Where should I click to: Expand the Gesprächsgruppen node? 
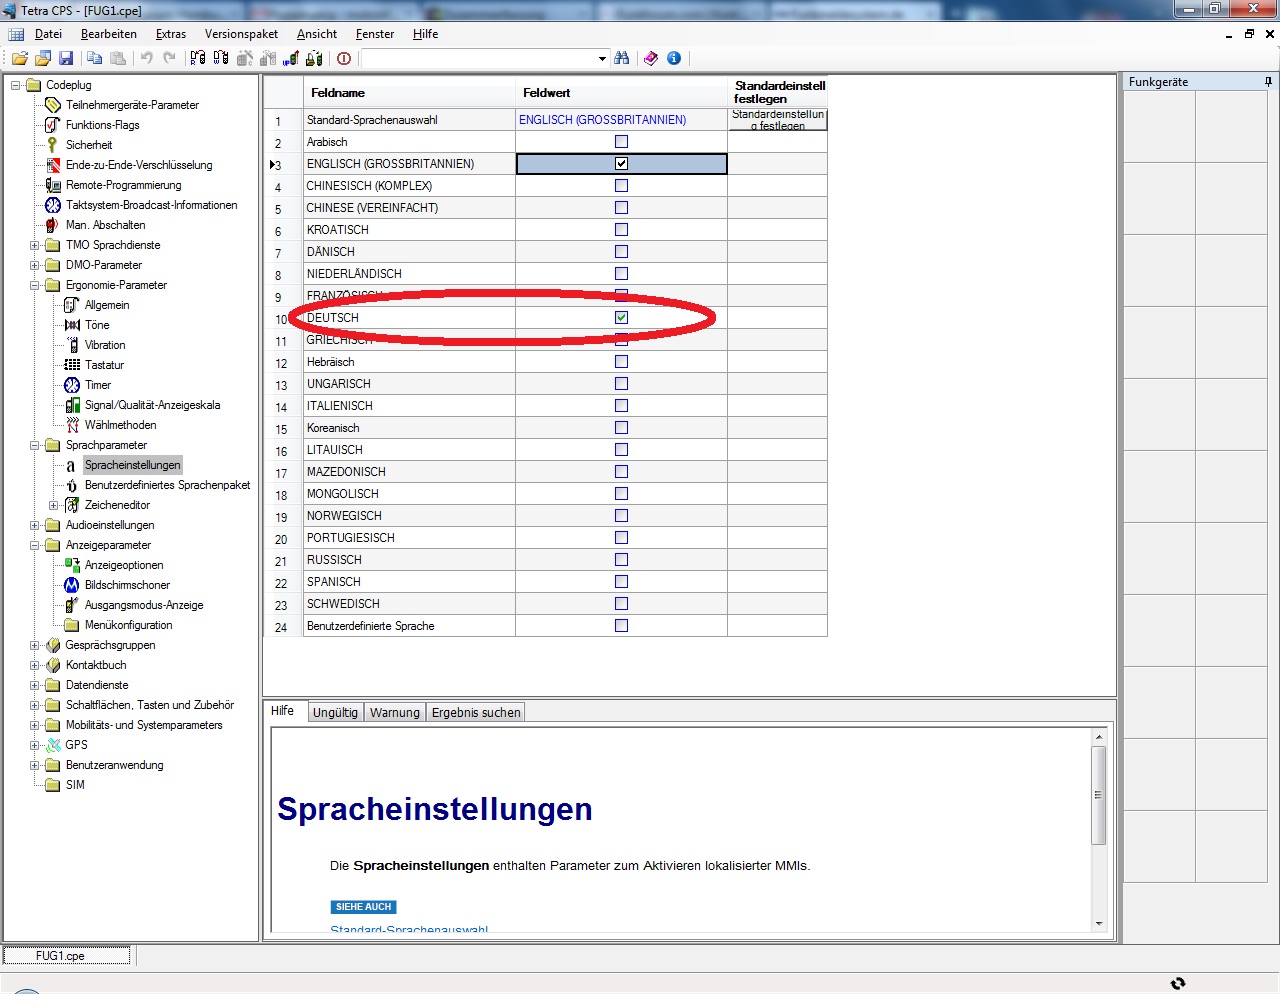pyautogui.click(x=35, y=645)
